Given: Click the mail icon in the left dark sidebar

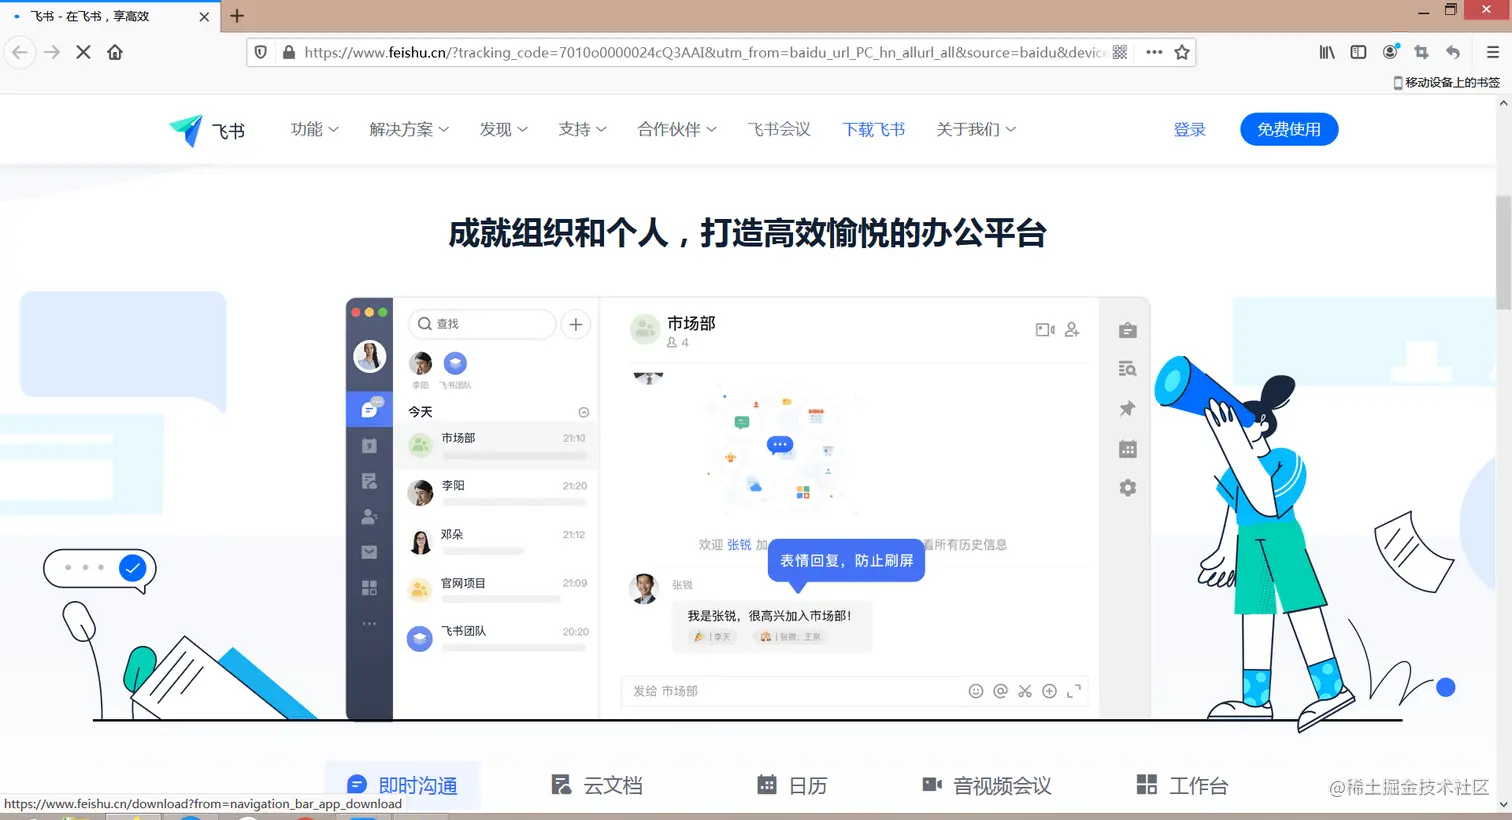Looking at the screenshot, I should 369,552.
